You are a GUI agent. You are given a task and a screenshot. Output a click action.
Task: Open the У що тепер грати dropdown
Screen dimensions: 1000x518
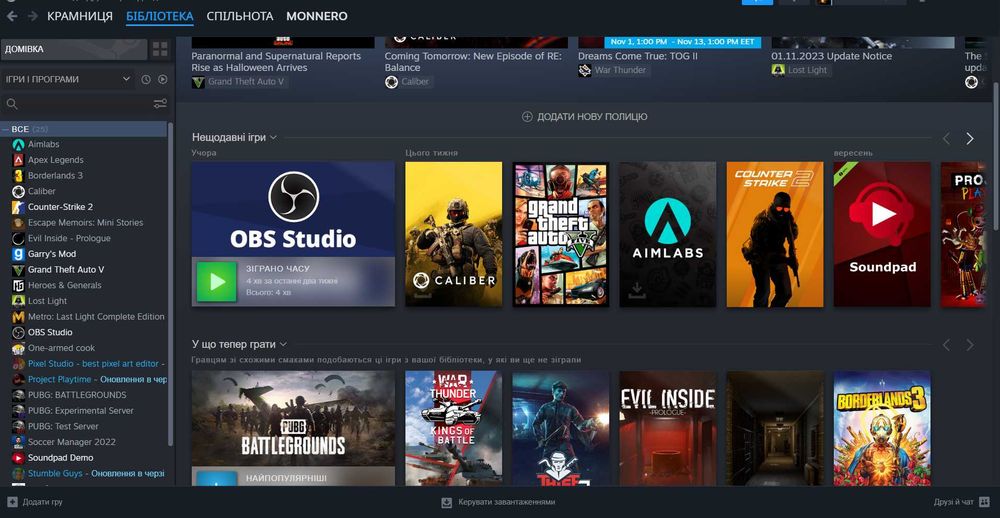coord(283,344)
